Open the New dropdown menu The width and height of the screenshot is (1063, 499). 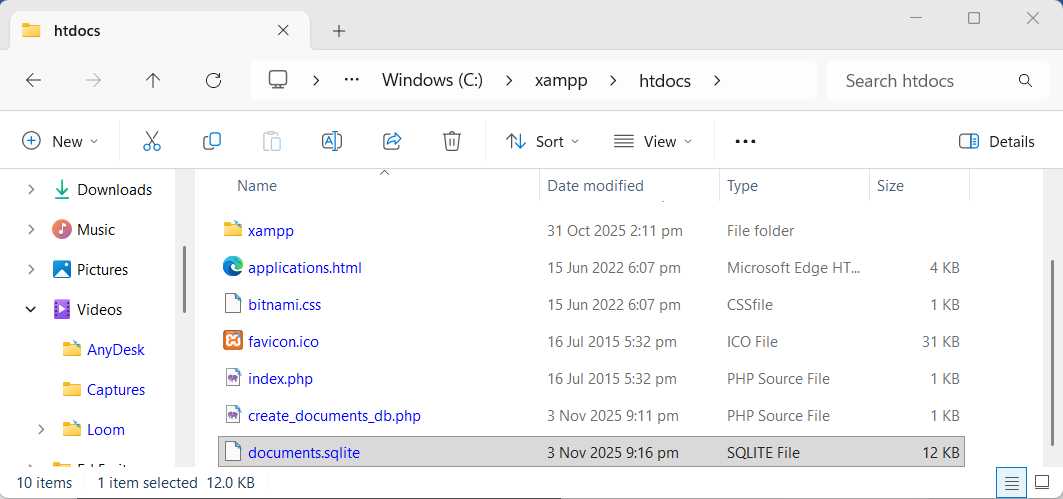[60, 141]
